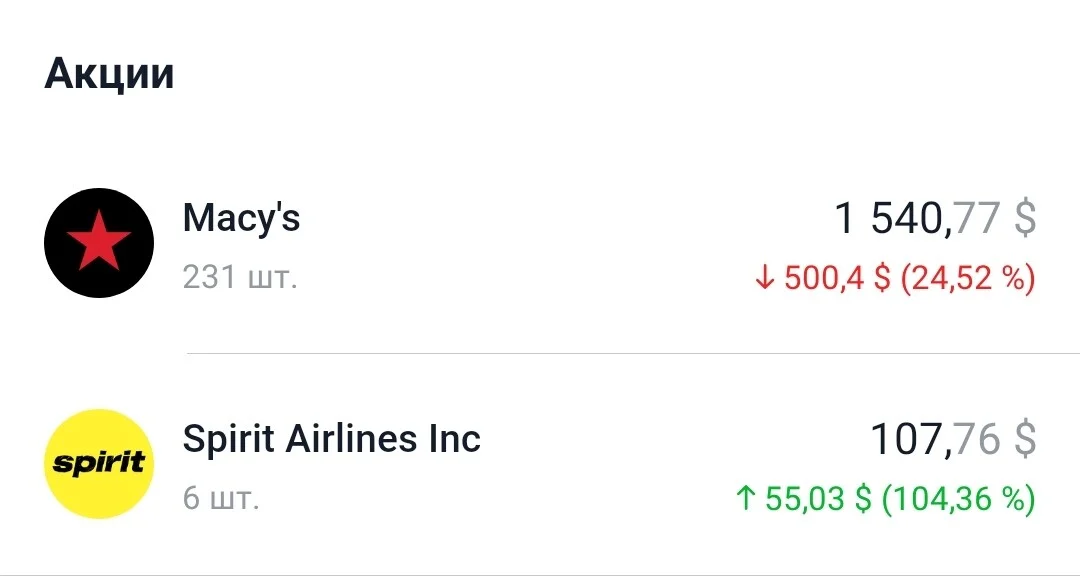The image size is (1080, 582).
Task: Open the Spirit Airlines Inc stock name
Action: (331, 439)
